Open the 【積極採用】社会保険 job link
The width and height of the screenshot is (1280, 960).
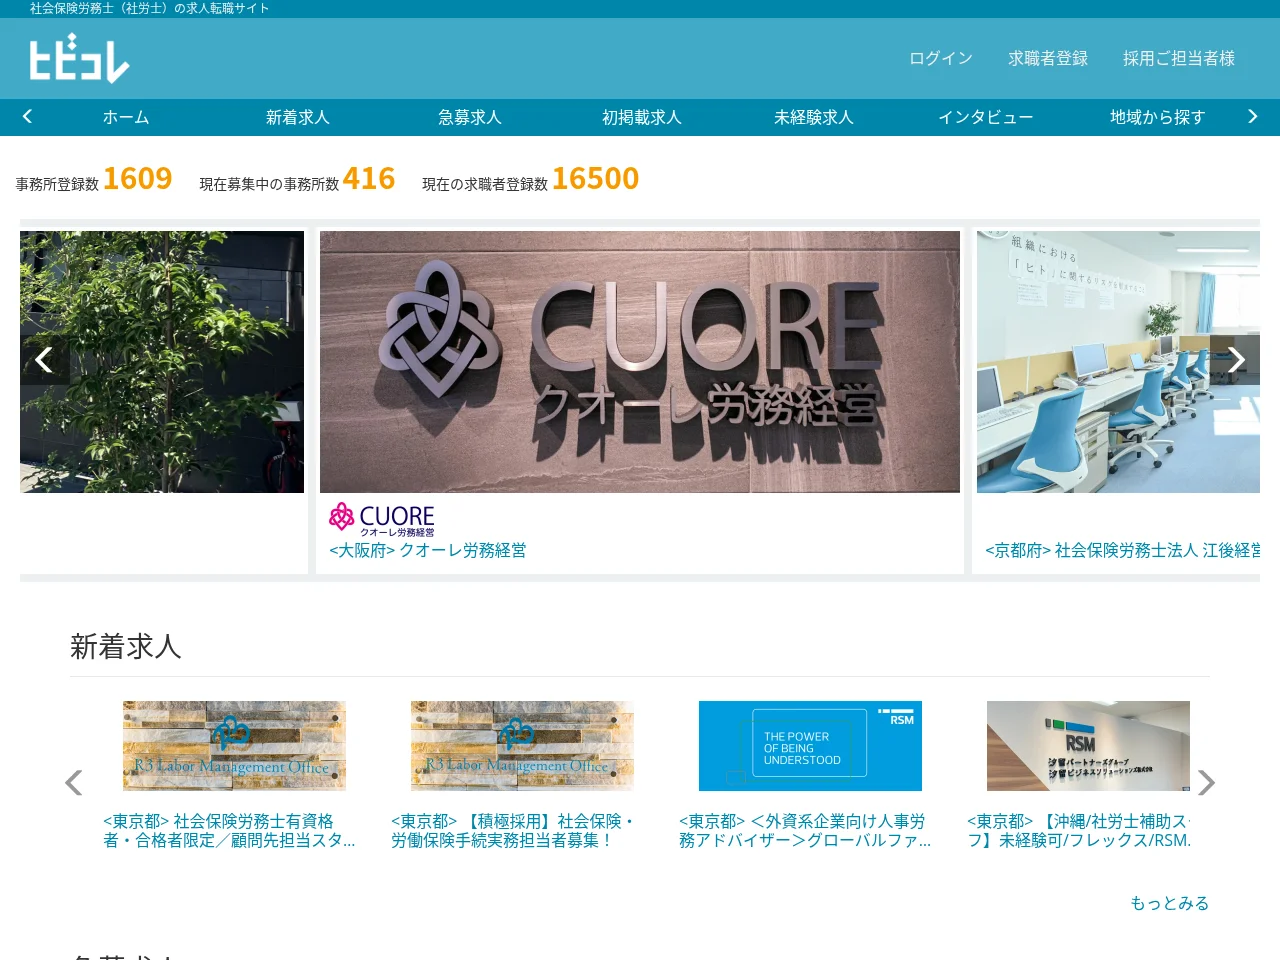pyautogui.click(x=513, y=831)
